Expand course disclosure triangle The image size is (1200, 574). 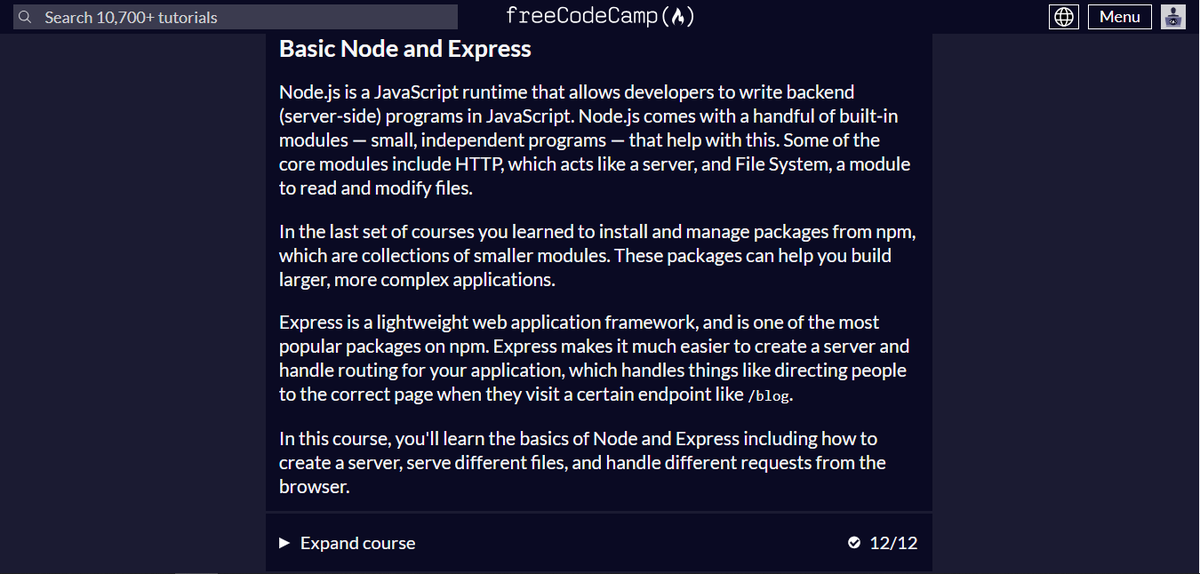(x=284, y=543)
